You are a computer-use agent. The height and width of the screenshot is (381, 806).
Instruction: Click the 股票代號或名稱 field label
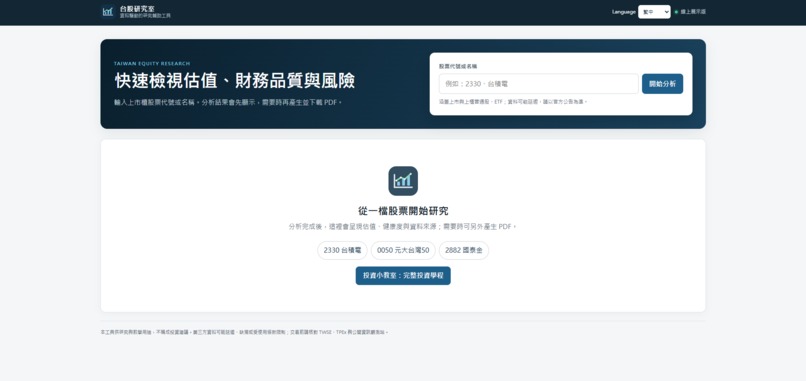pos(458,66)
